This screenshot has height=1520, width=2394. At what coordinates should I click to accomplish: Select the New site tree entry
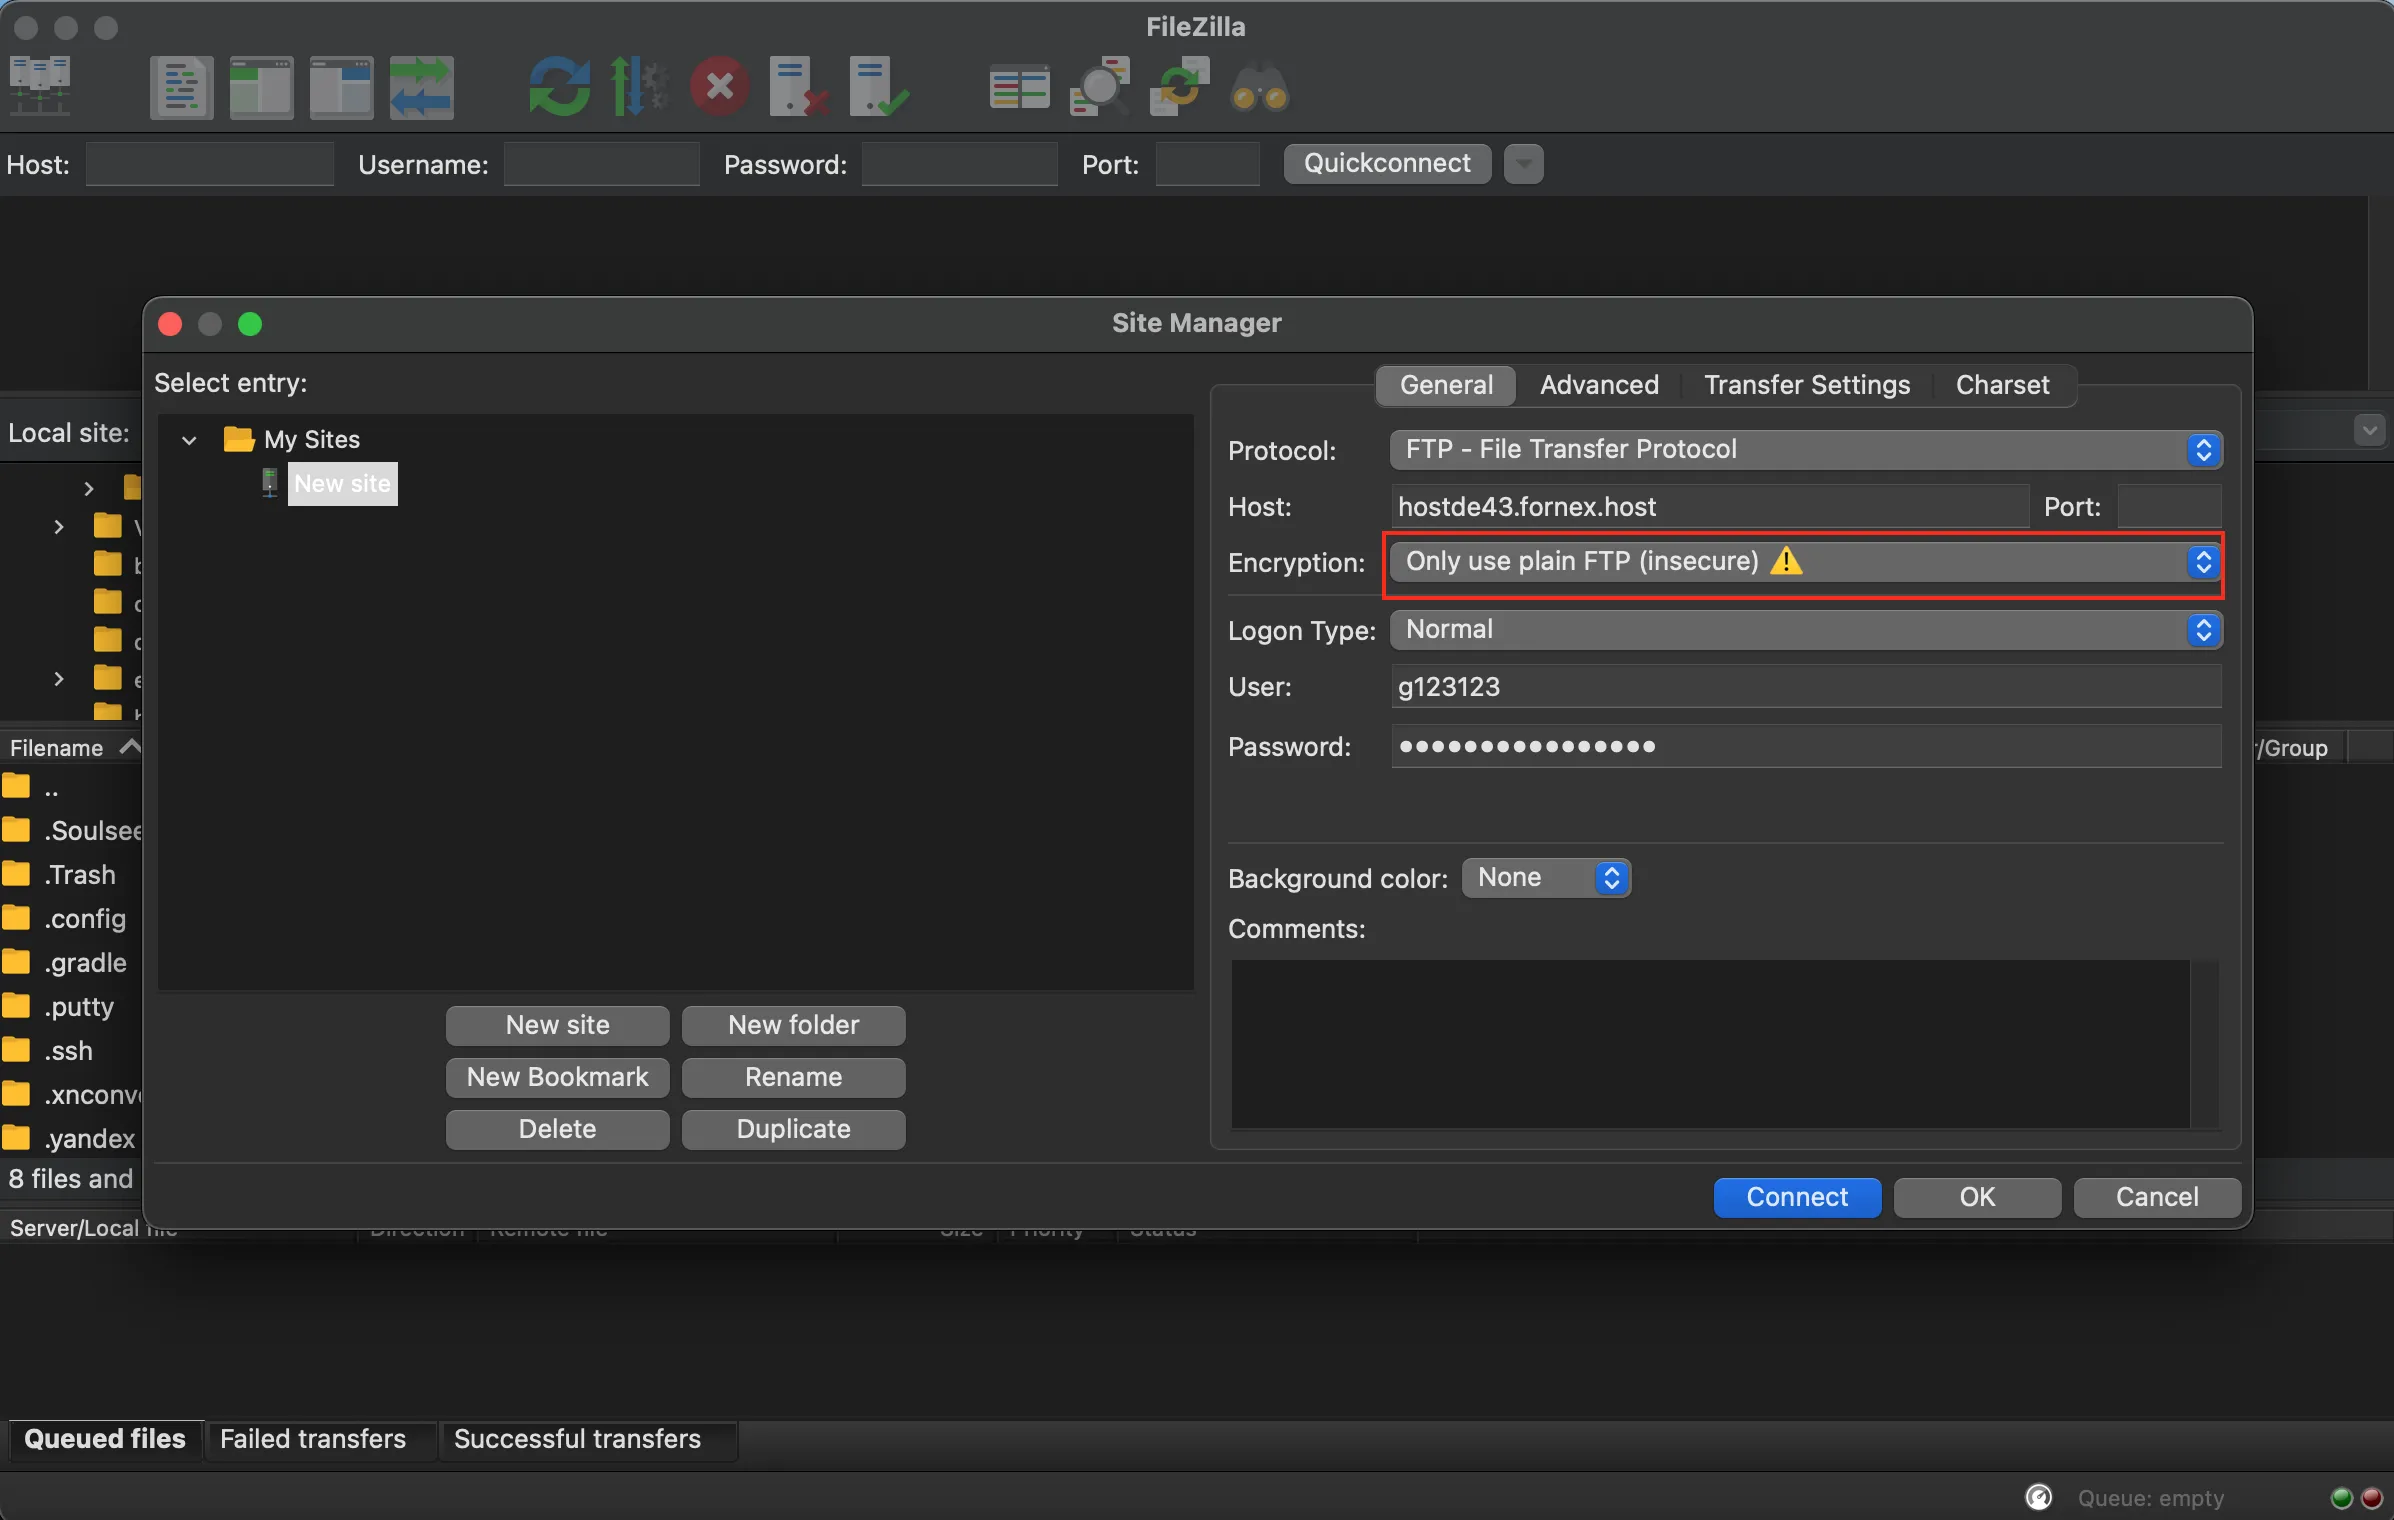(x=342, y=483)
